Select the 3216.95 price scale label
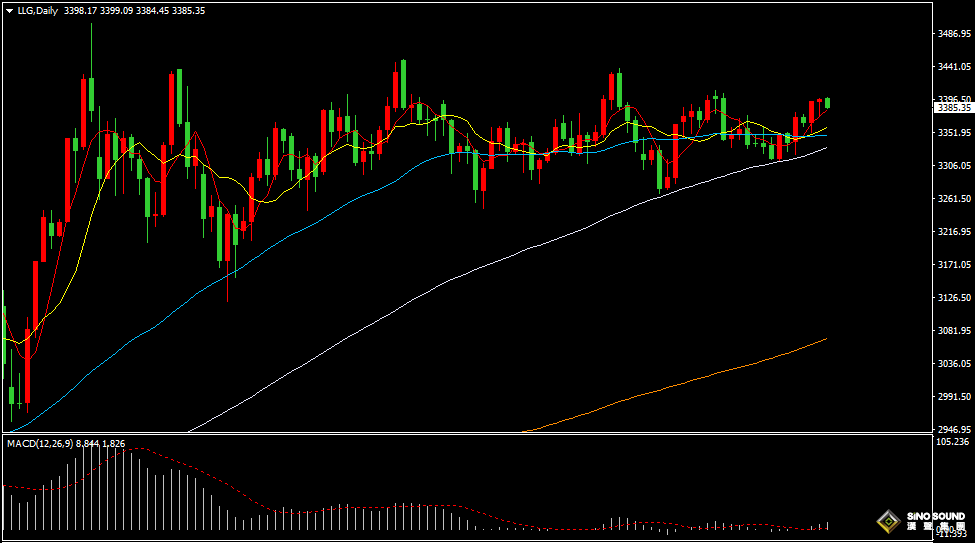Viewport: 975px width, 543px height. (x=954, y=231)
